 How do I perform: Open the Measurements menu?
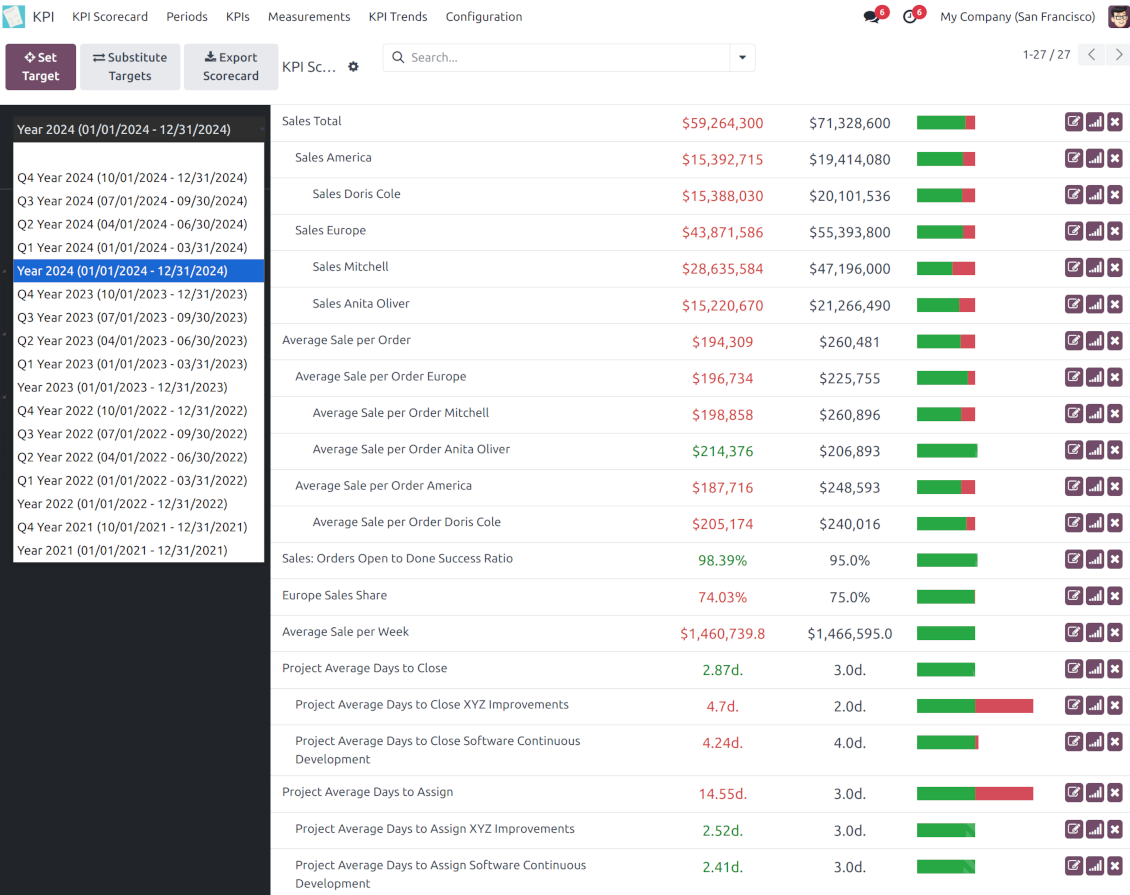point(309,17)
